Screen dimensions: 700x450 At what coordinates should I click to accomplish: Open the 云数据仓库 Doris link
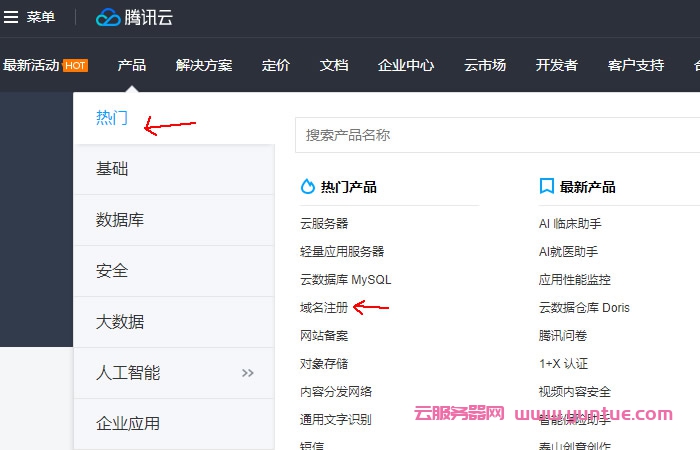[x=584, y=308]
